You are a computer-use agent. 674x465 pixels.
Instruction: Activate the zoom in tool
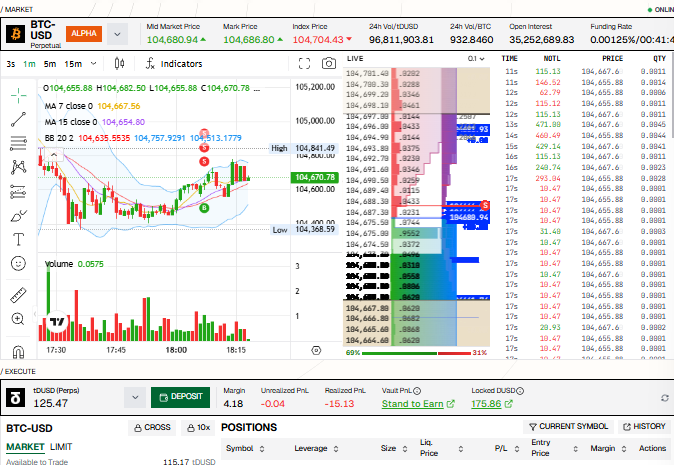18,319
